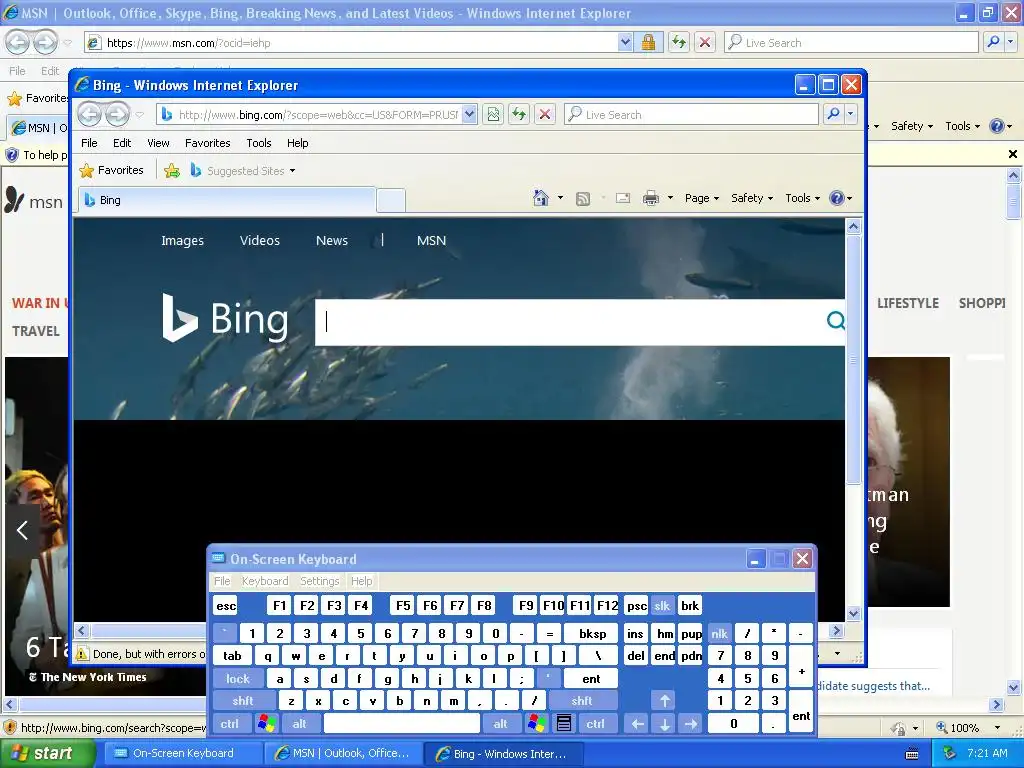Toggle right ctrl key on On-Screen Keyboard
This screenshot has width=1024, height=768.
pyautogui.click(x=595, y=724)
